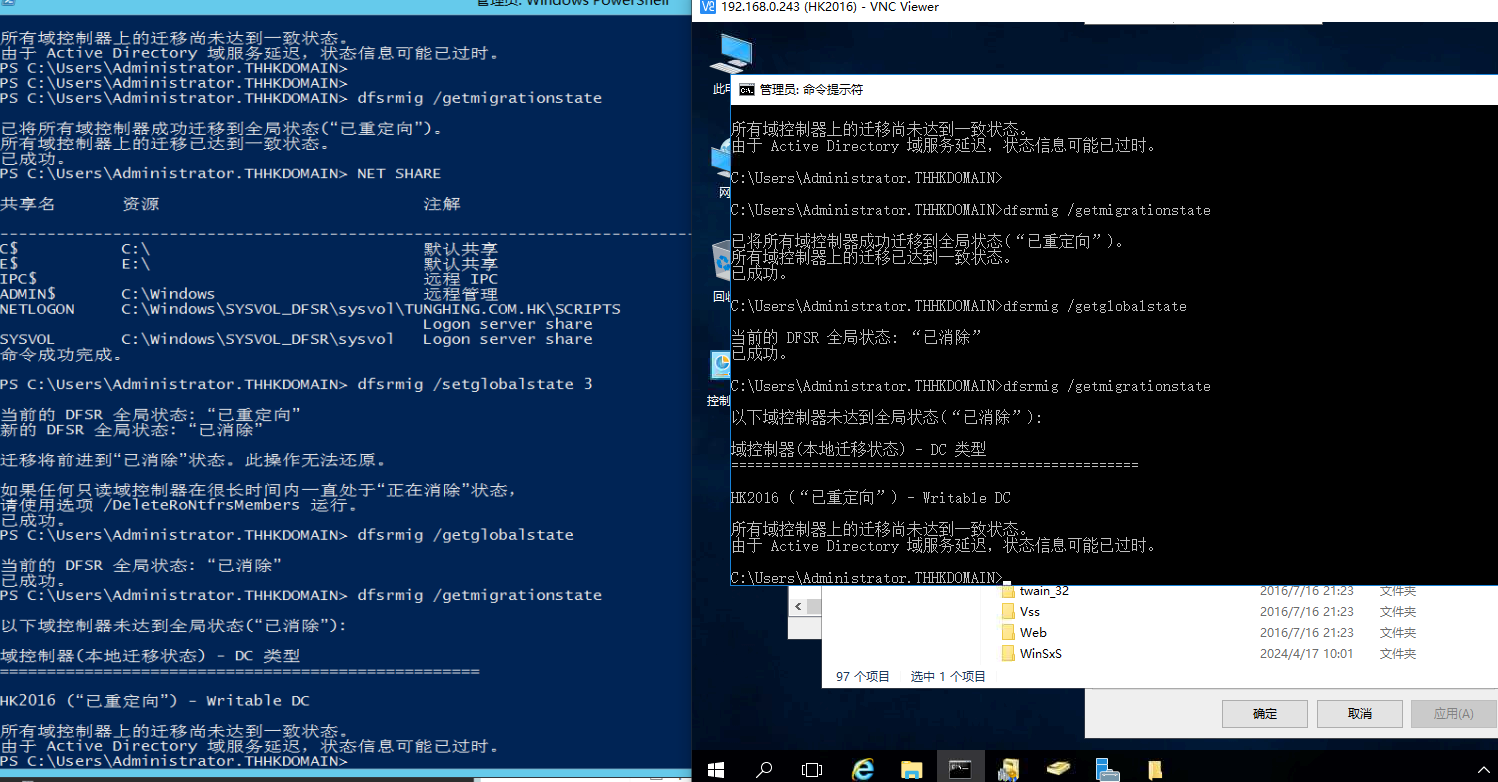Click the IPC$ share row in PowerShell
Screen dimensions: 1498x782
coord(249,279)
